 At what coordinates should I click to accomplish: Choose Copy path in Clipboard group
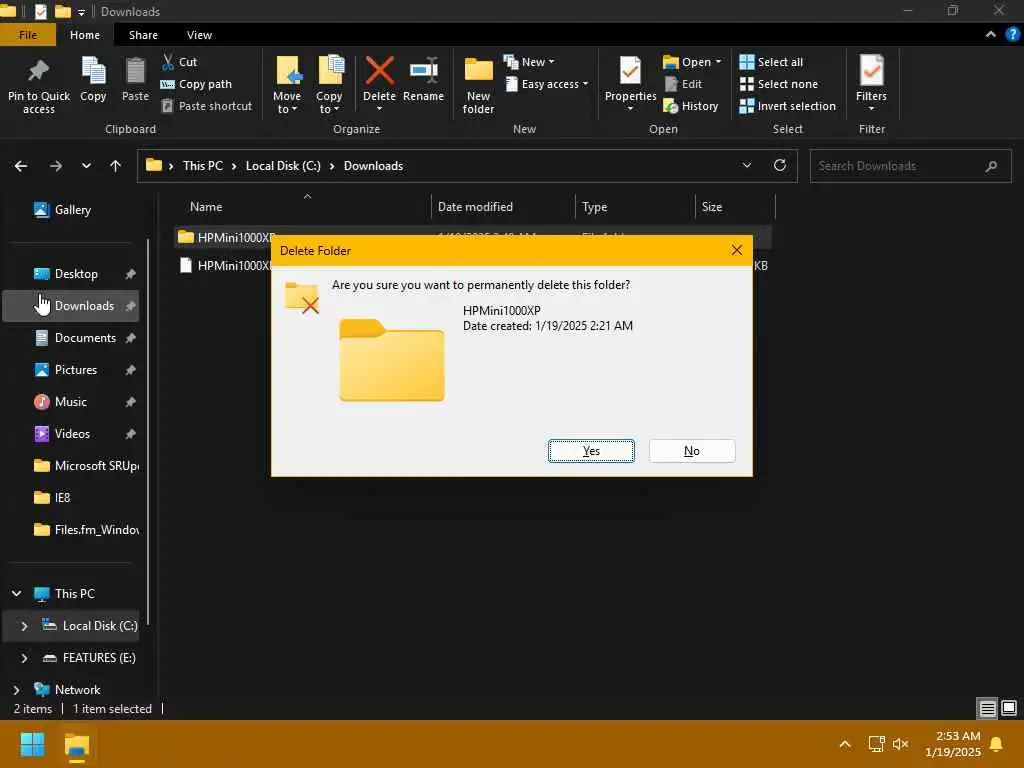click(197, 84)
